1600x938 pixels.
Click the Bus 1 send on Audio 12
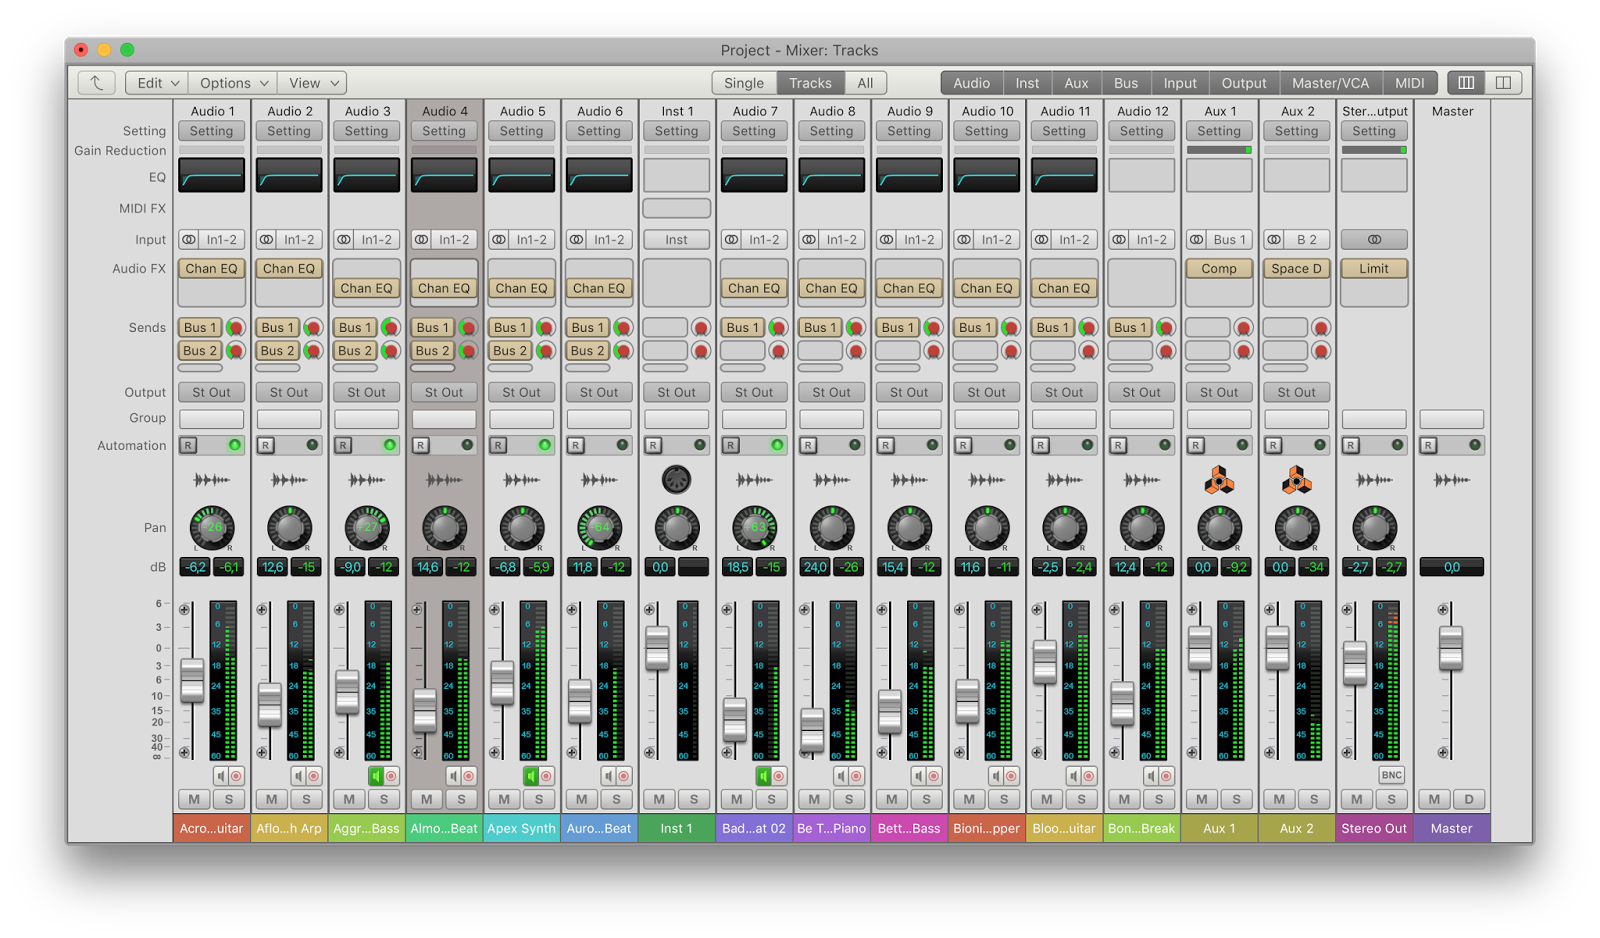[1130, 328]
